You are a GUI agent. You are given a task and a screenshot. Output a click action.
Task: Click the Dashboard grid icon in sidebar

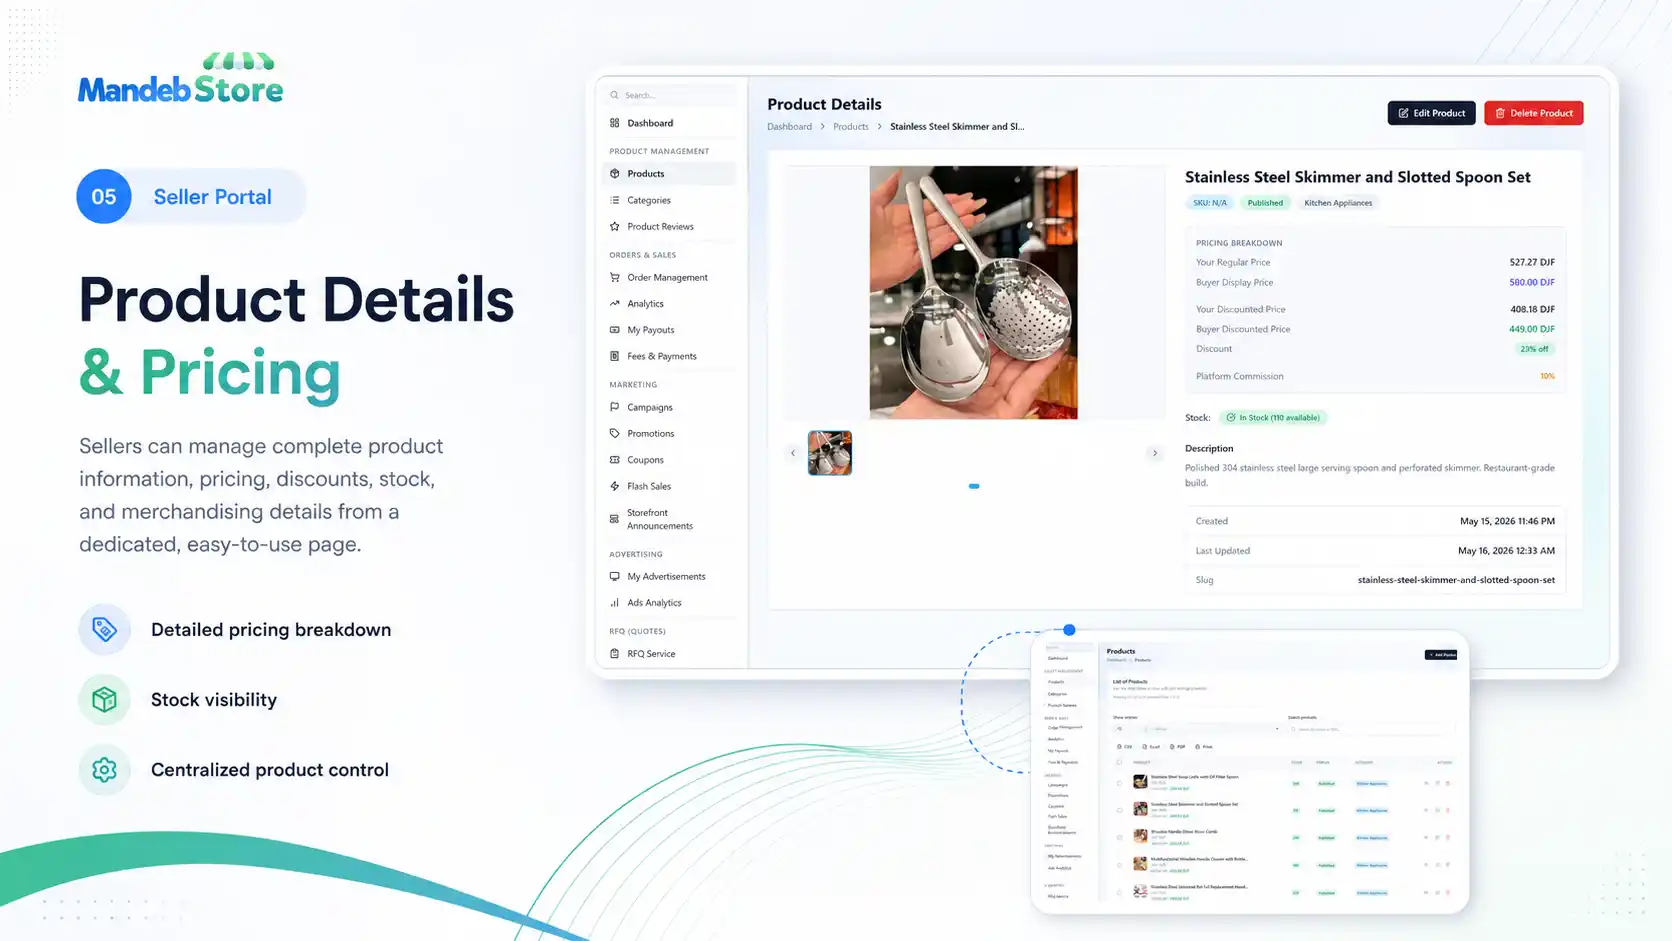coord(614,123)
